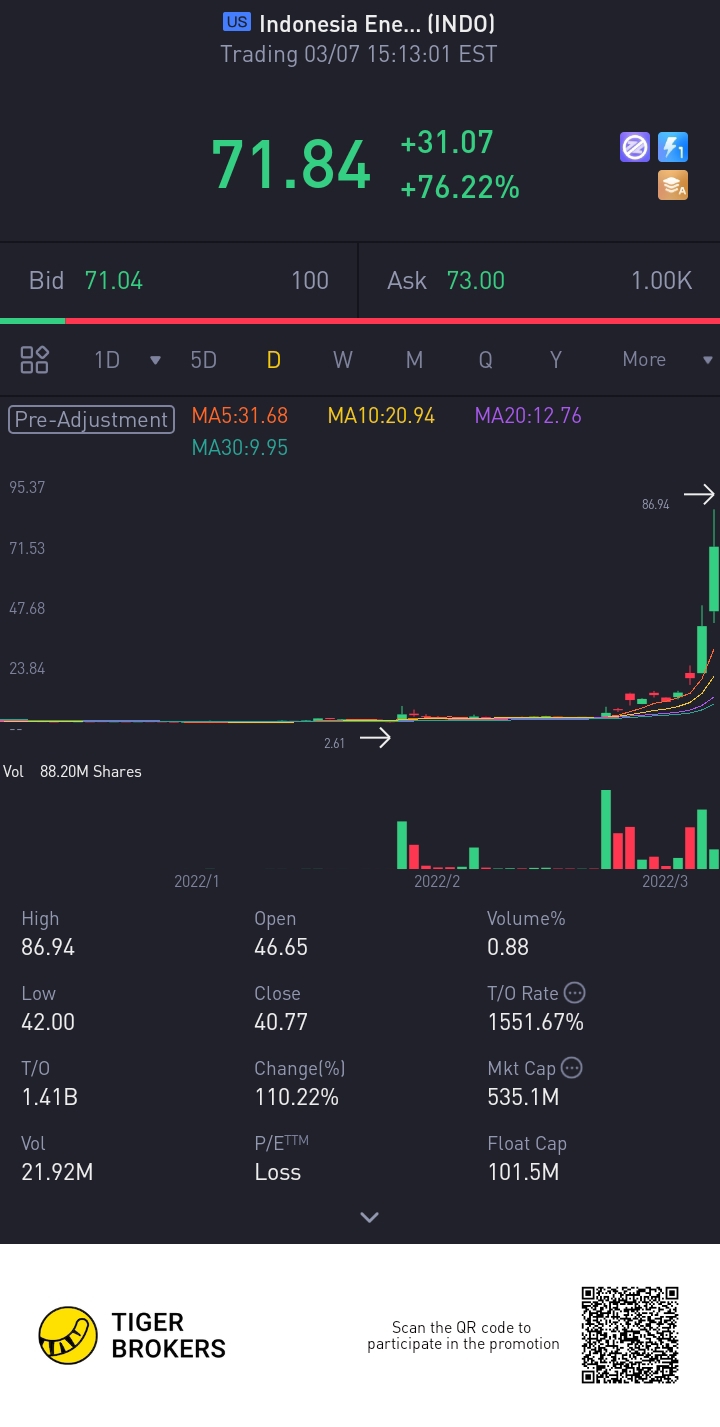Toggle the Pre-Adjustment price setting
This screenshot has height=1427, width=720.
click(91, 419)
